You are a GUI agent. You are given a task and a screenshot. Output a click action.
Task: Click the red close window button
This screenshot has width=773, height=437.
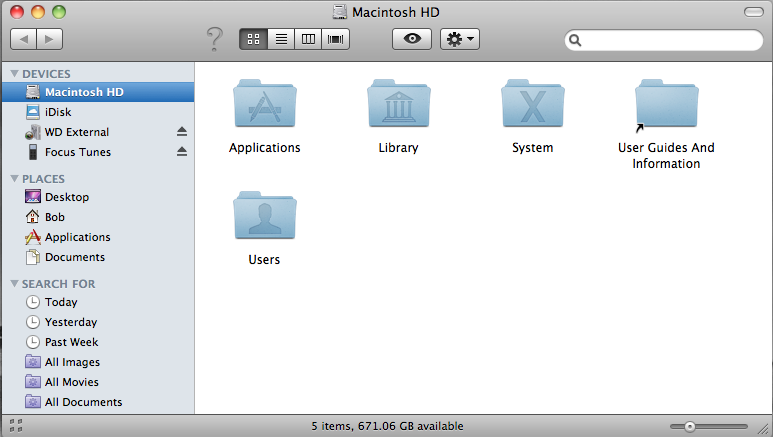click(17, 12)
